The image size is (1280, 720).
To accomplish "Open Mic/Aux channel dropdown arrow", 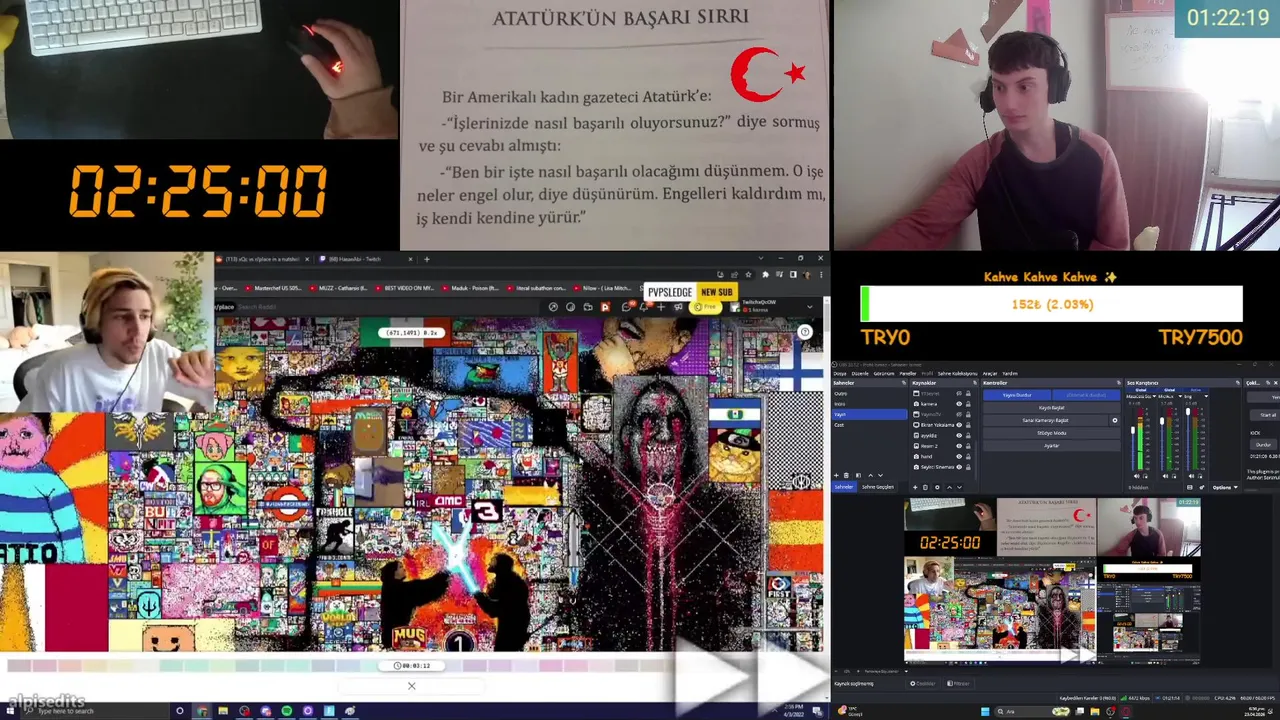I will (x=1180, y=396).
